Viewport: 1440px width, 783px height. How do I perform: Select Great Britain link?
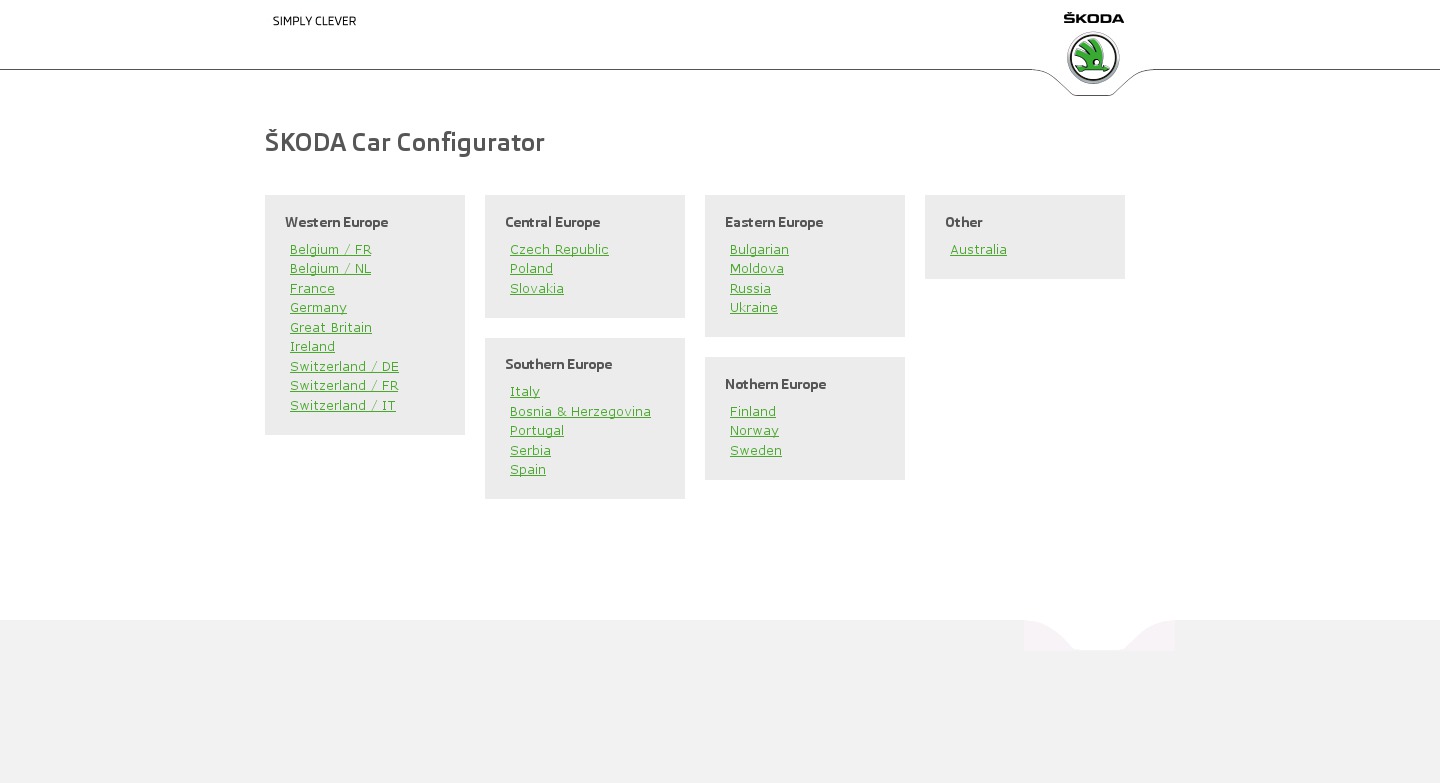(331, 327)
